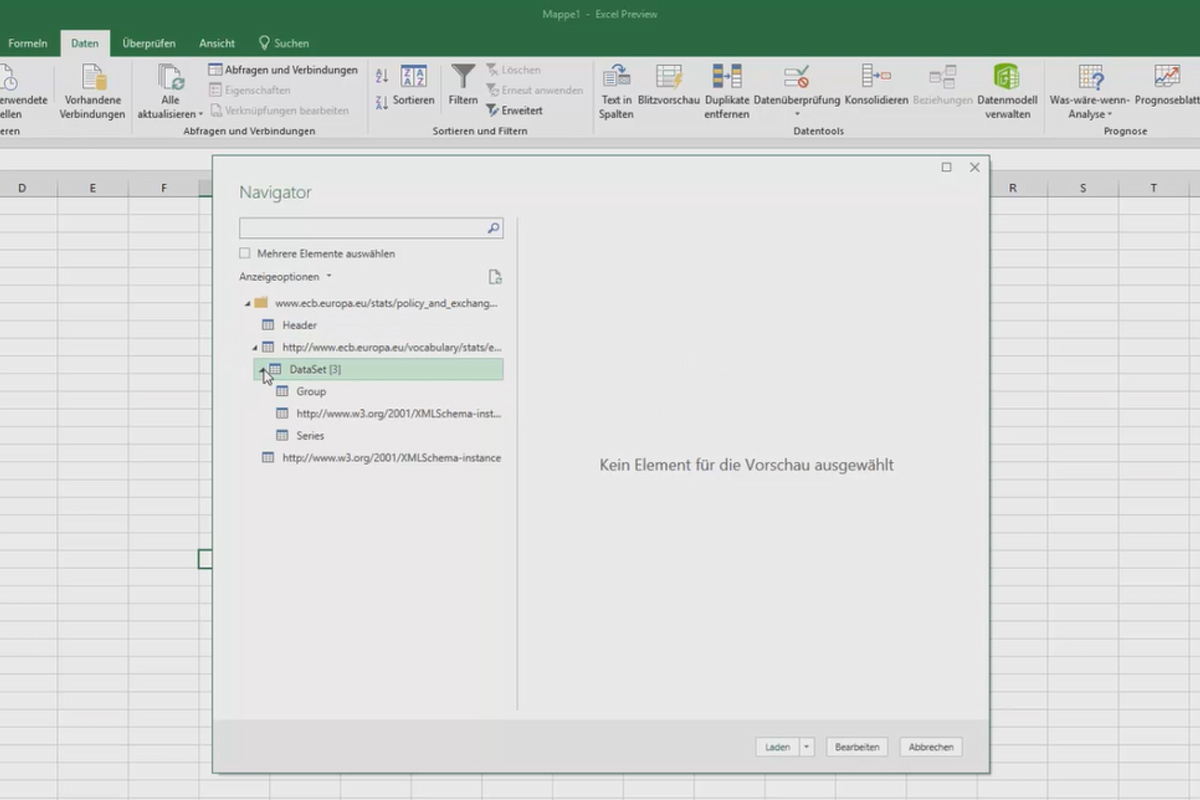1200x800 pixels.
Task: Switch to the Ansicht tab
Action: click(217, 43)
